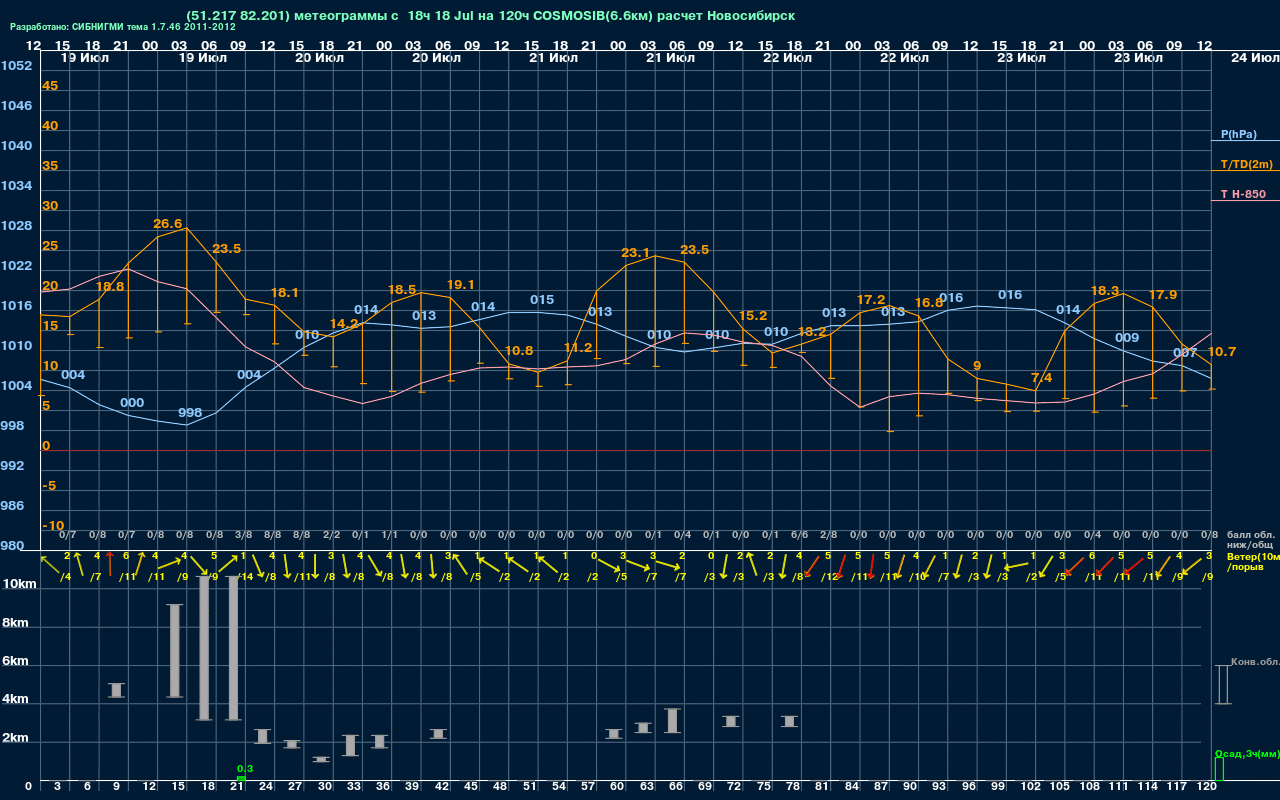The height and width of the screenshot is (800, 1280).
Task: Click the 10km altitude axis label
Action: click(x=20, y=584)
